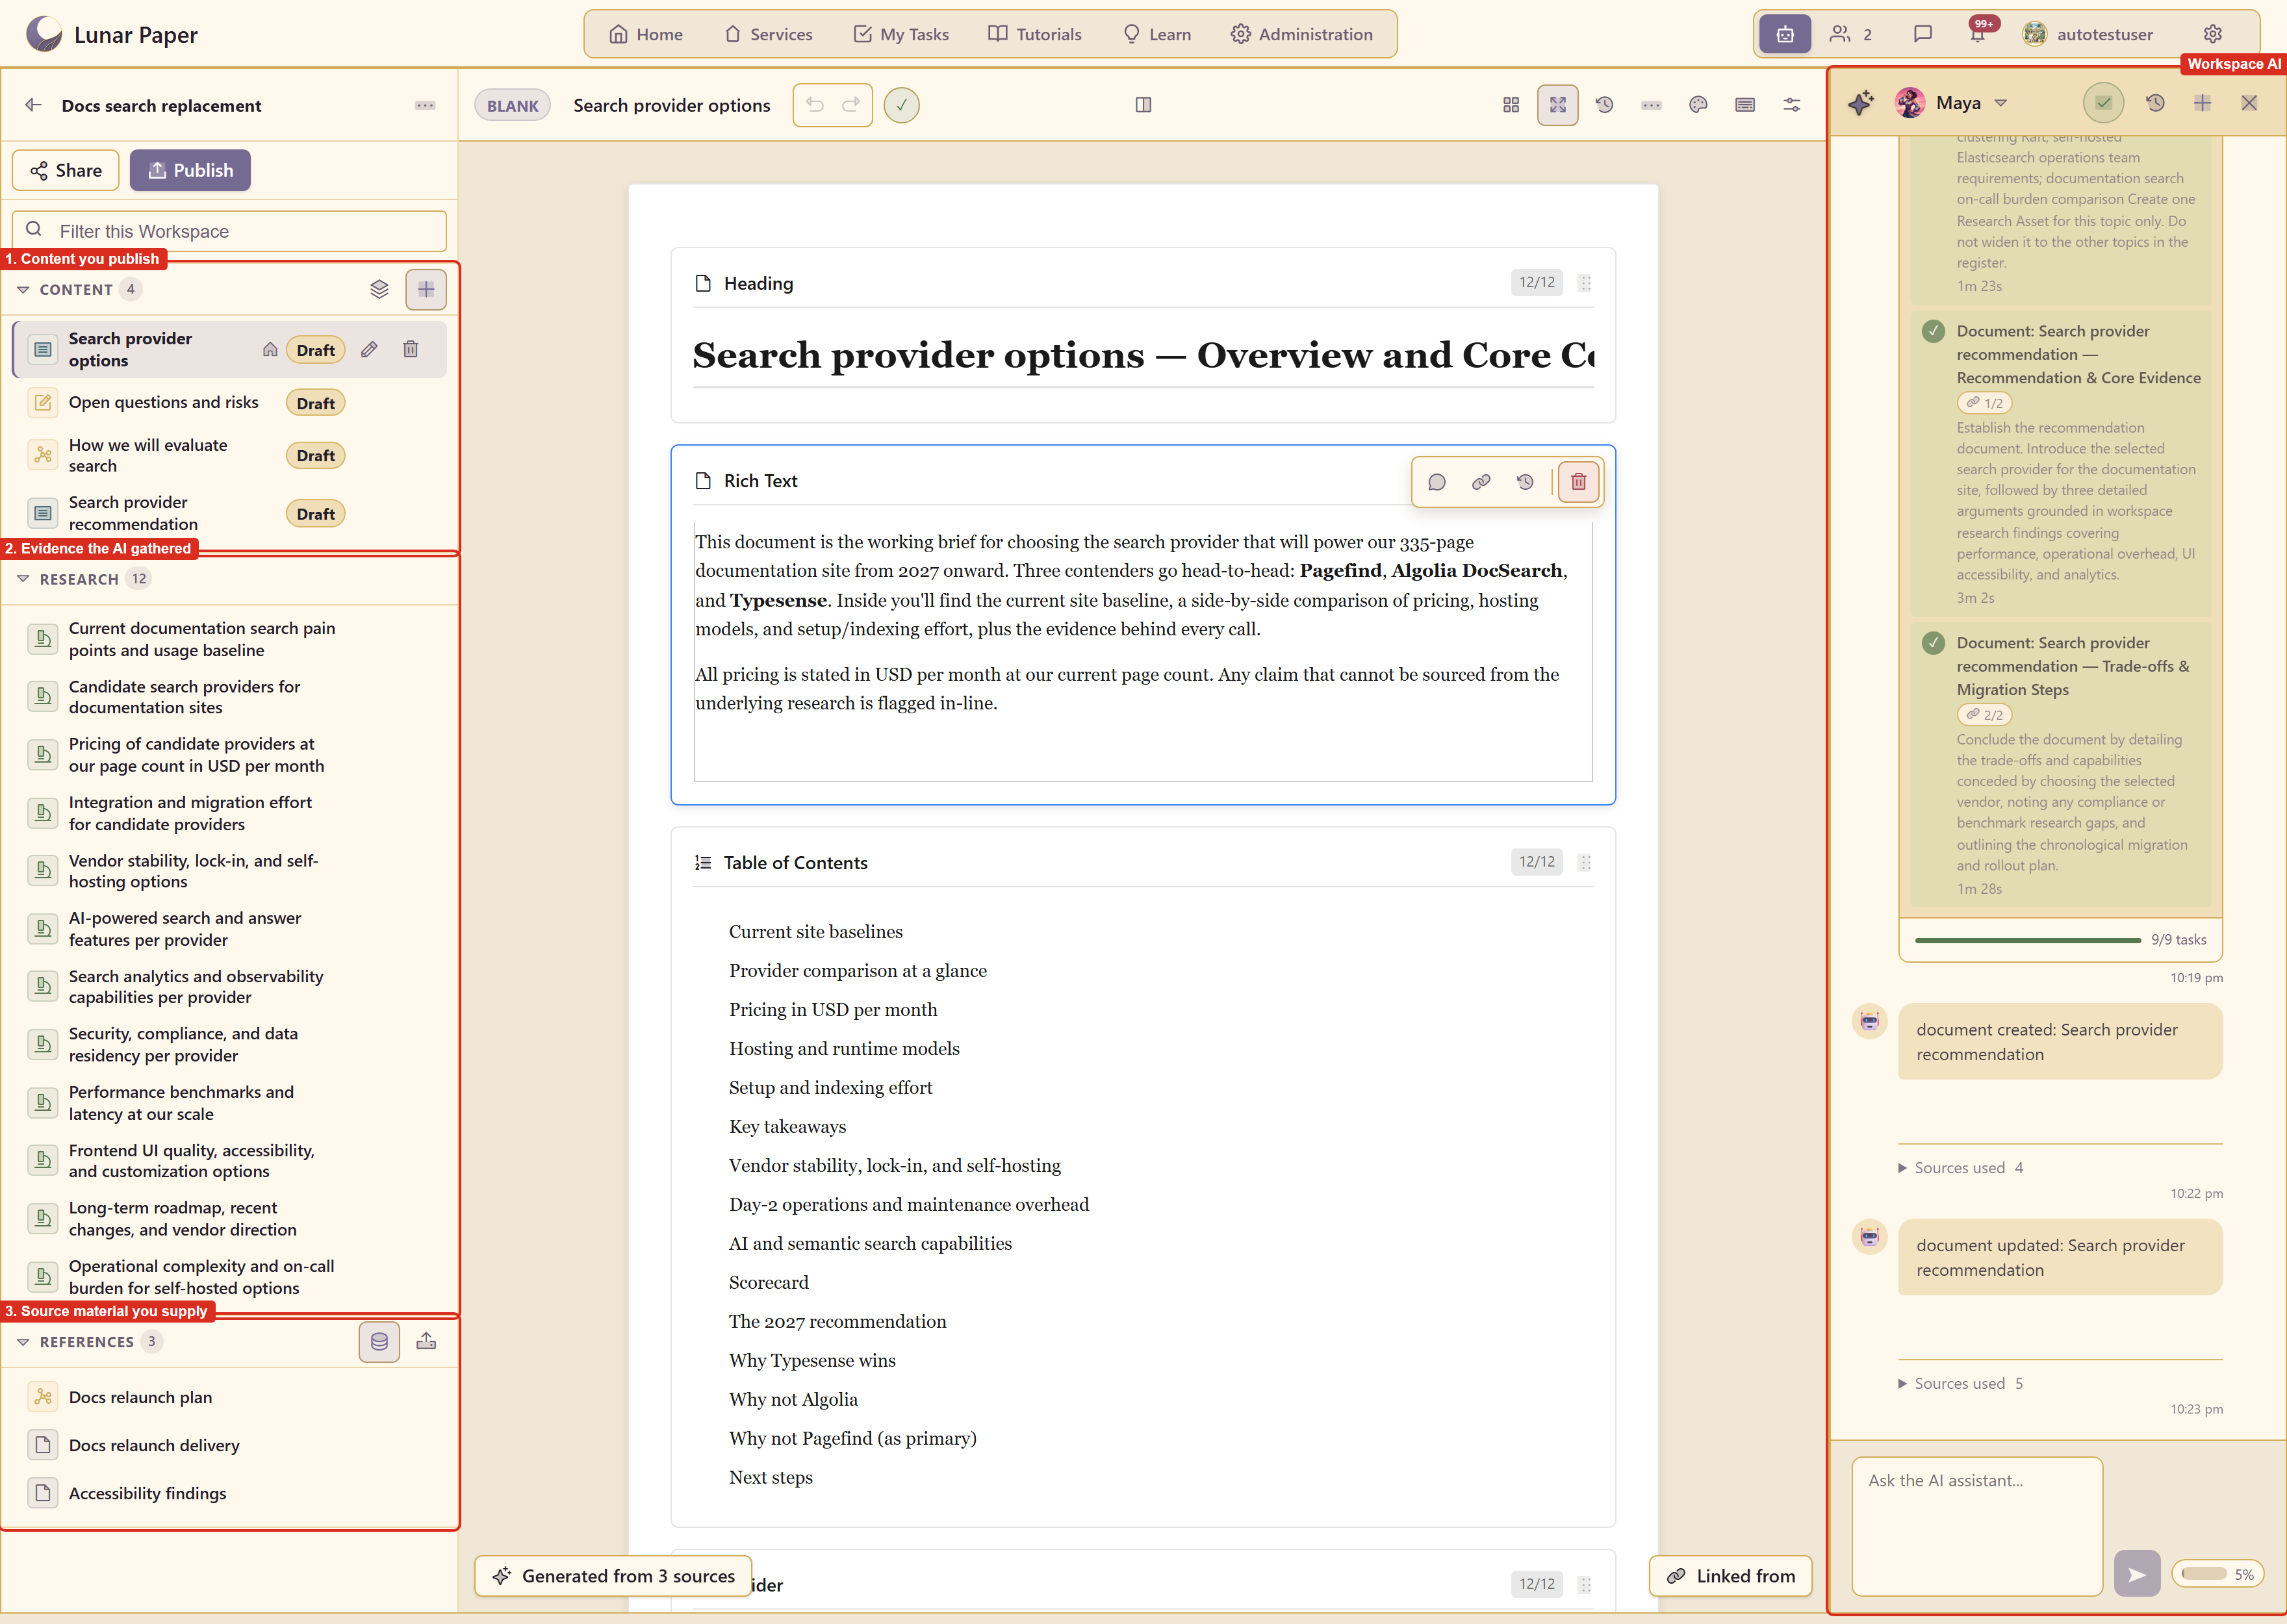Delete Search provider options with trash icon
Image resolution: width=2287 pixels, height=1624 pixels.
click(x=410, y=350)
